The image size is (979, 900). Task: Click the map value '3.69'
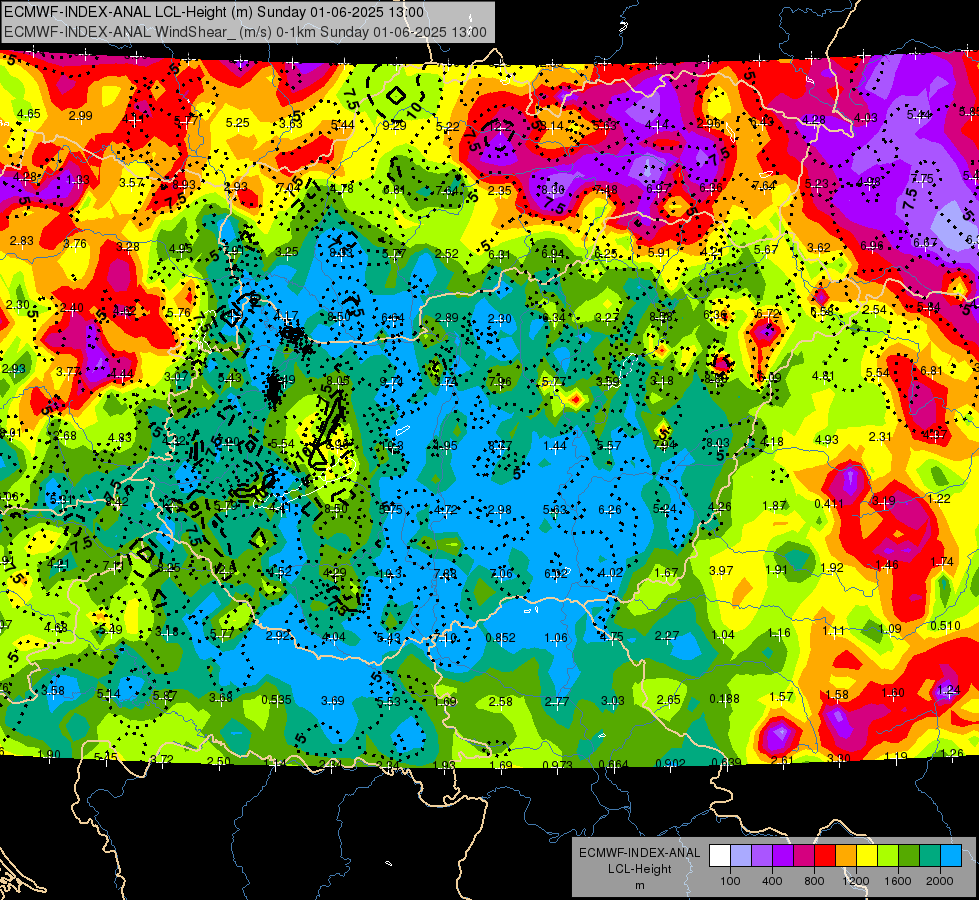(333, 701)
